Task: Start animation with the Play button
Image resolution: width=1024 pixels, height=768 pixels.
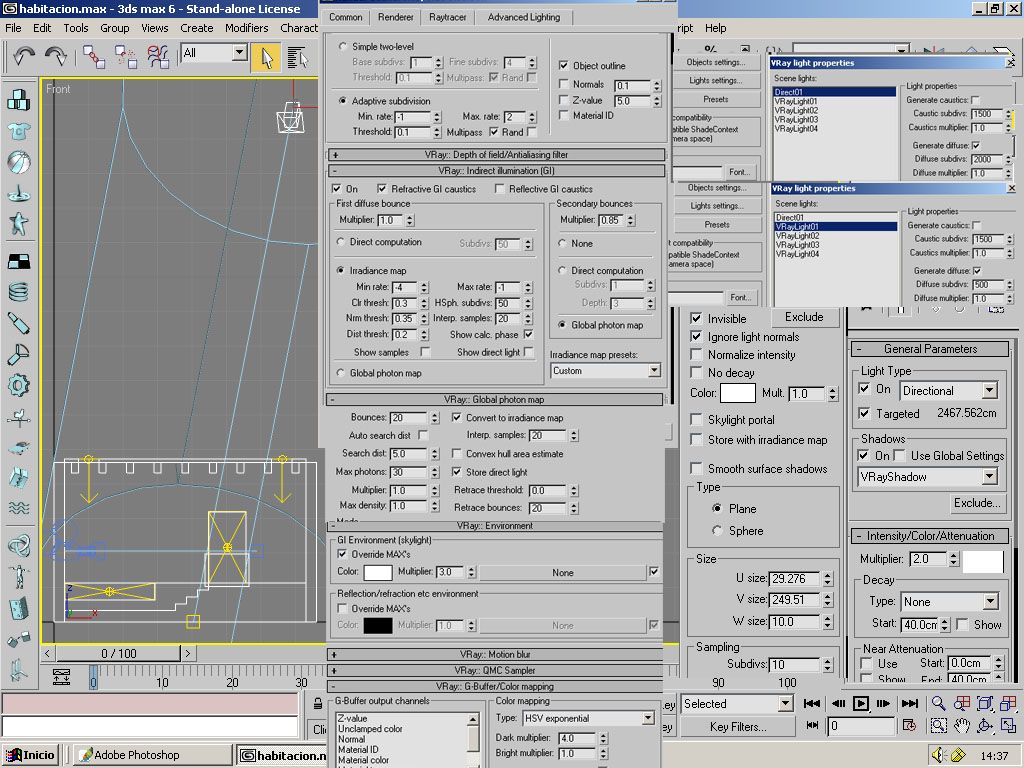Action: pos(861,703)
